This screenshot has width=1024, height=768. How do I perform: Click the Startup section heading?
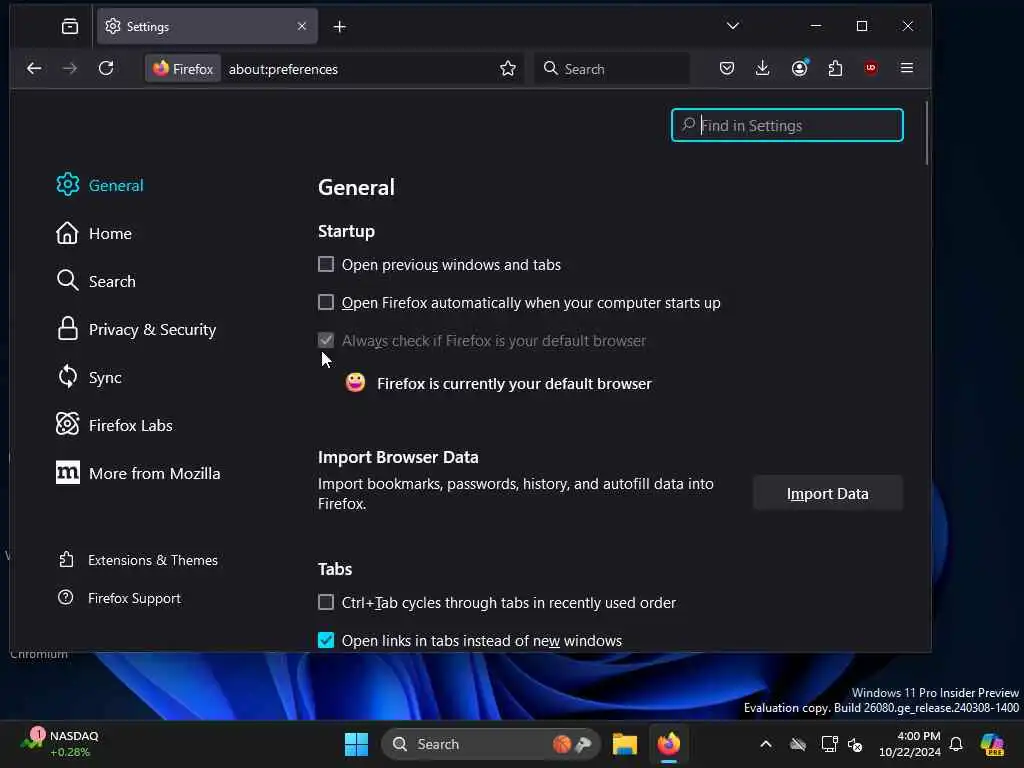346,231
